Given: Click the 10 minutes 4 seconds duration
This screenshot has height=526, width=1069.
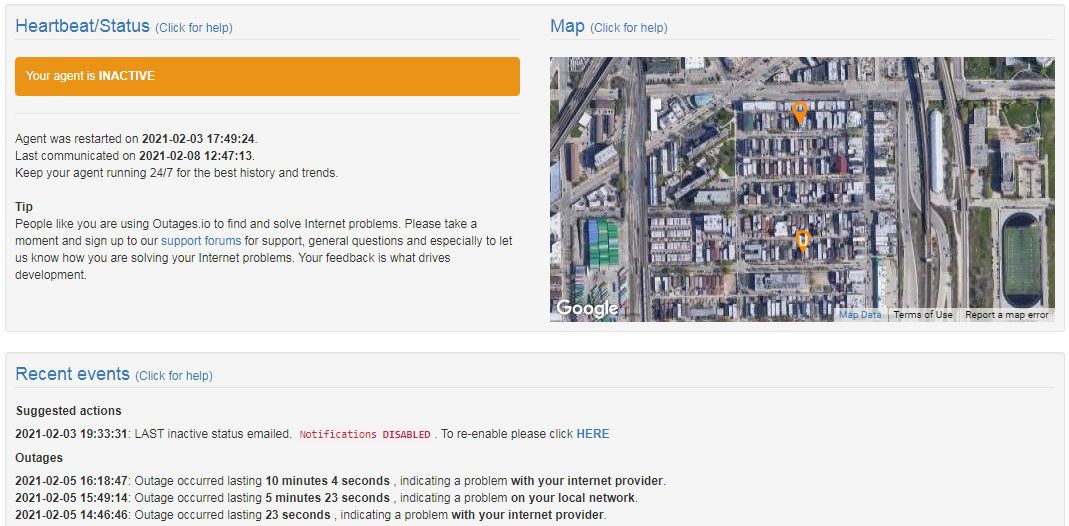Looking at the screenshot, I should (x=328, y=481).
